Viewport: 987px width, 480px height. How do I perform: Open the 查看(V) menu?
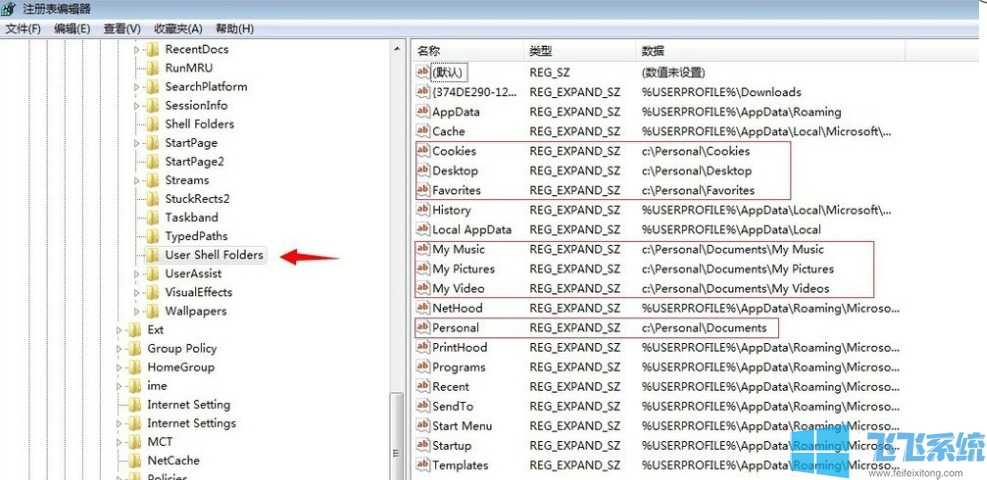122,29
